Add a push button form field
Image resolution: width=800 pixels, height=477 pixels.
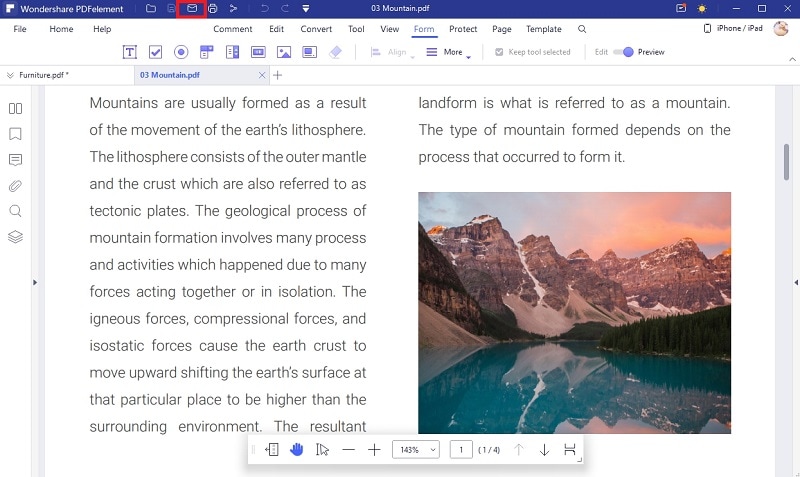(258, 52)
